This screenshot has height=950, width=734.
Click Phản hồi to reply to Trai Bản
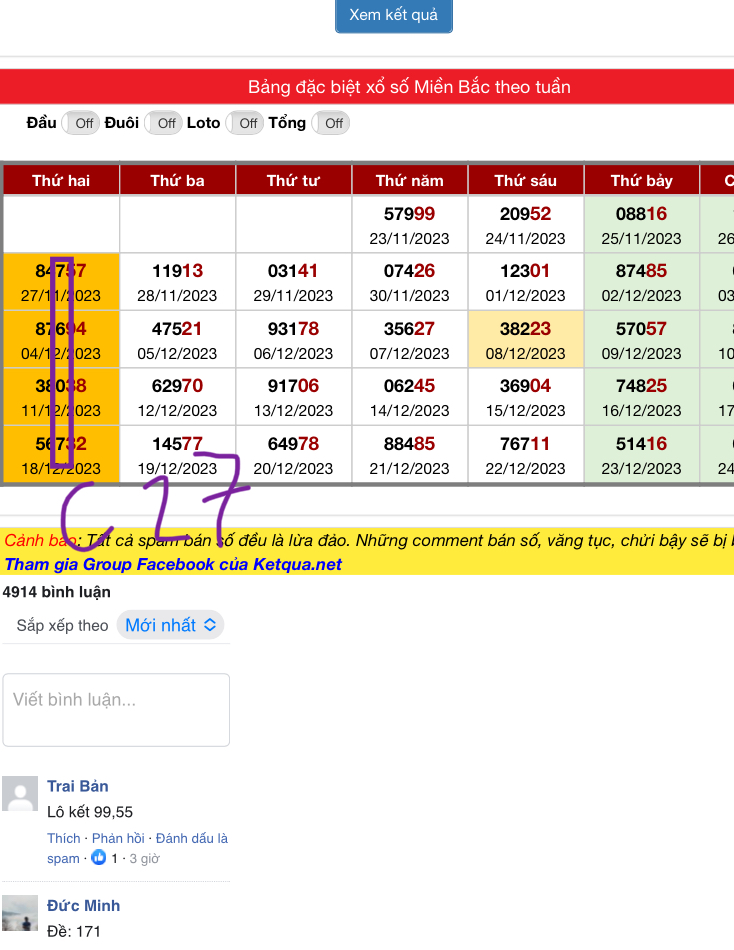[118, 838]
